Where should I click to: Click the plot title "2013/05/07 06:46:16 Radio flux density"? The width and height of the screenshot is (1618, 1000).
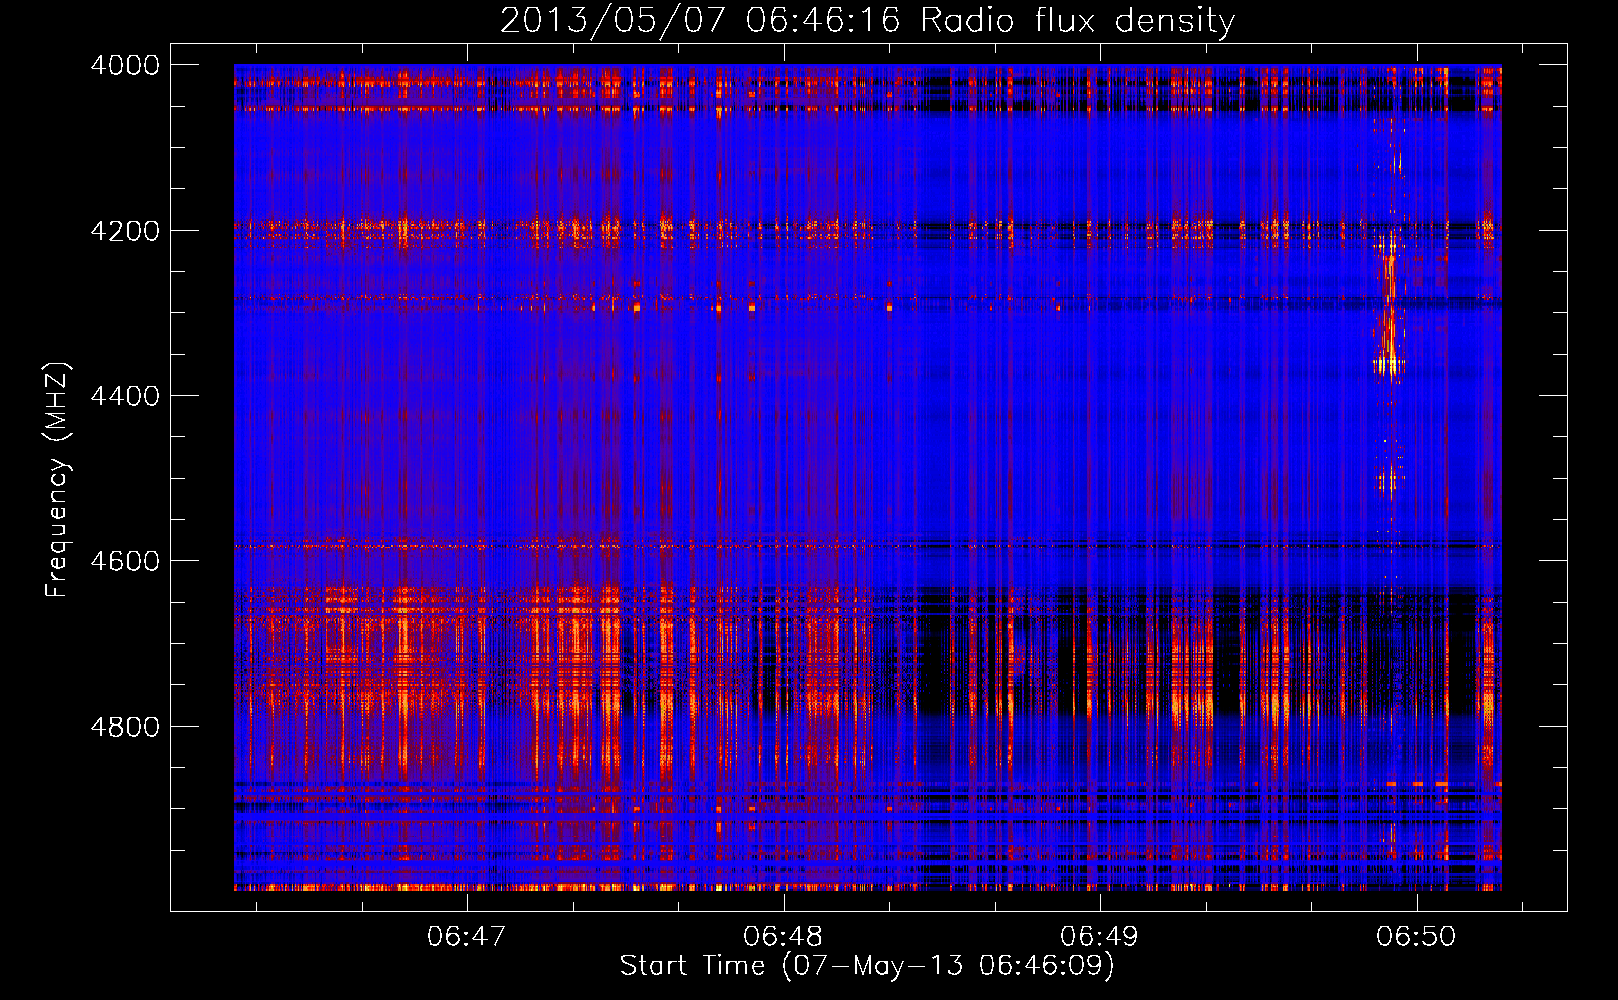coord(867,21)
